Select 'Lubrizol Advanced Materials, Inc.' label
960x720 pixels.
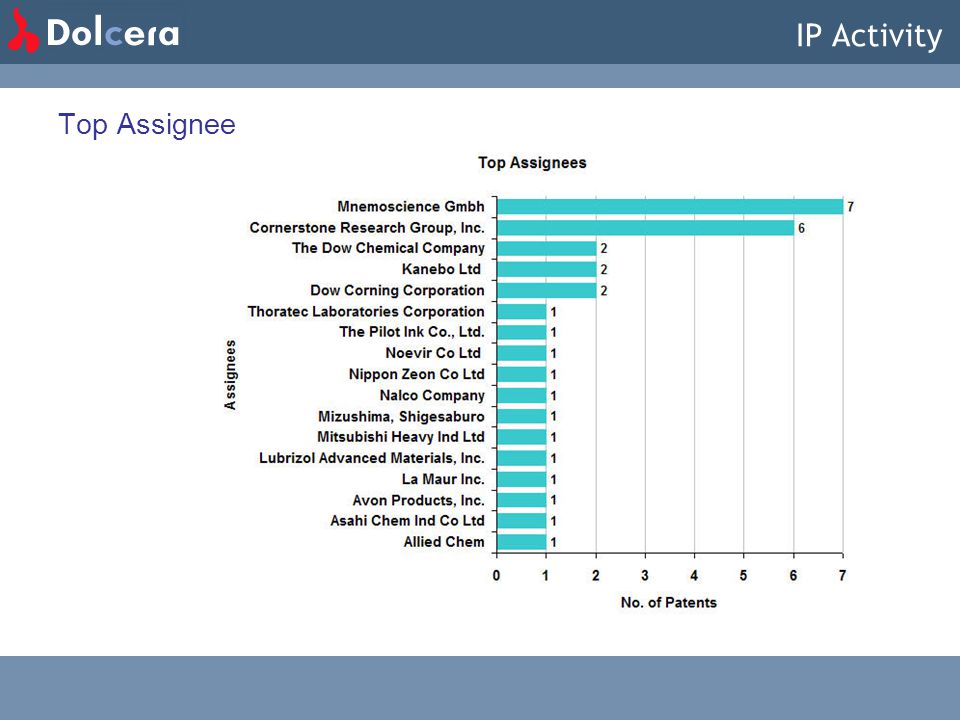click(372, 458)
